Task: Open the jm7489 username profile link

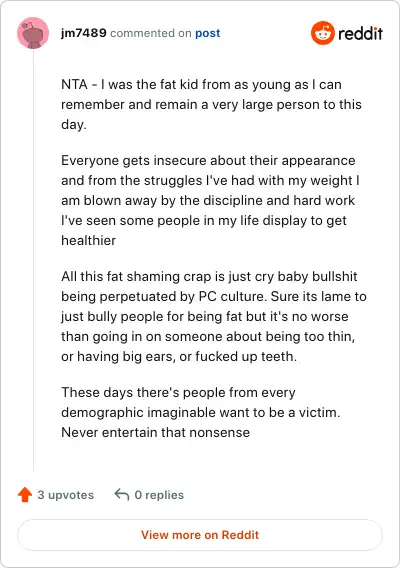Action: click(x=84, y=33)
